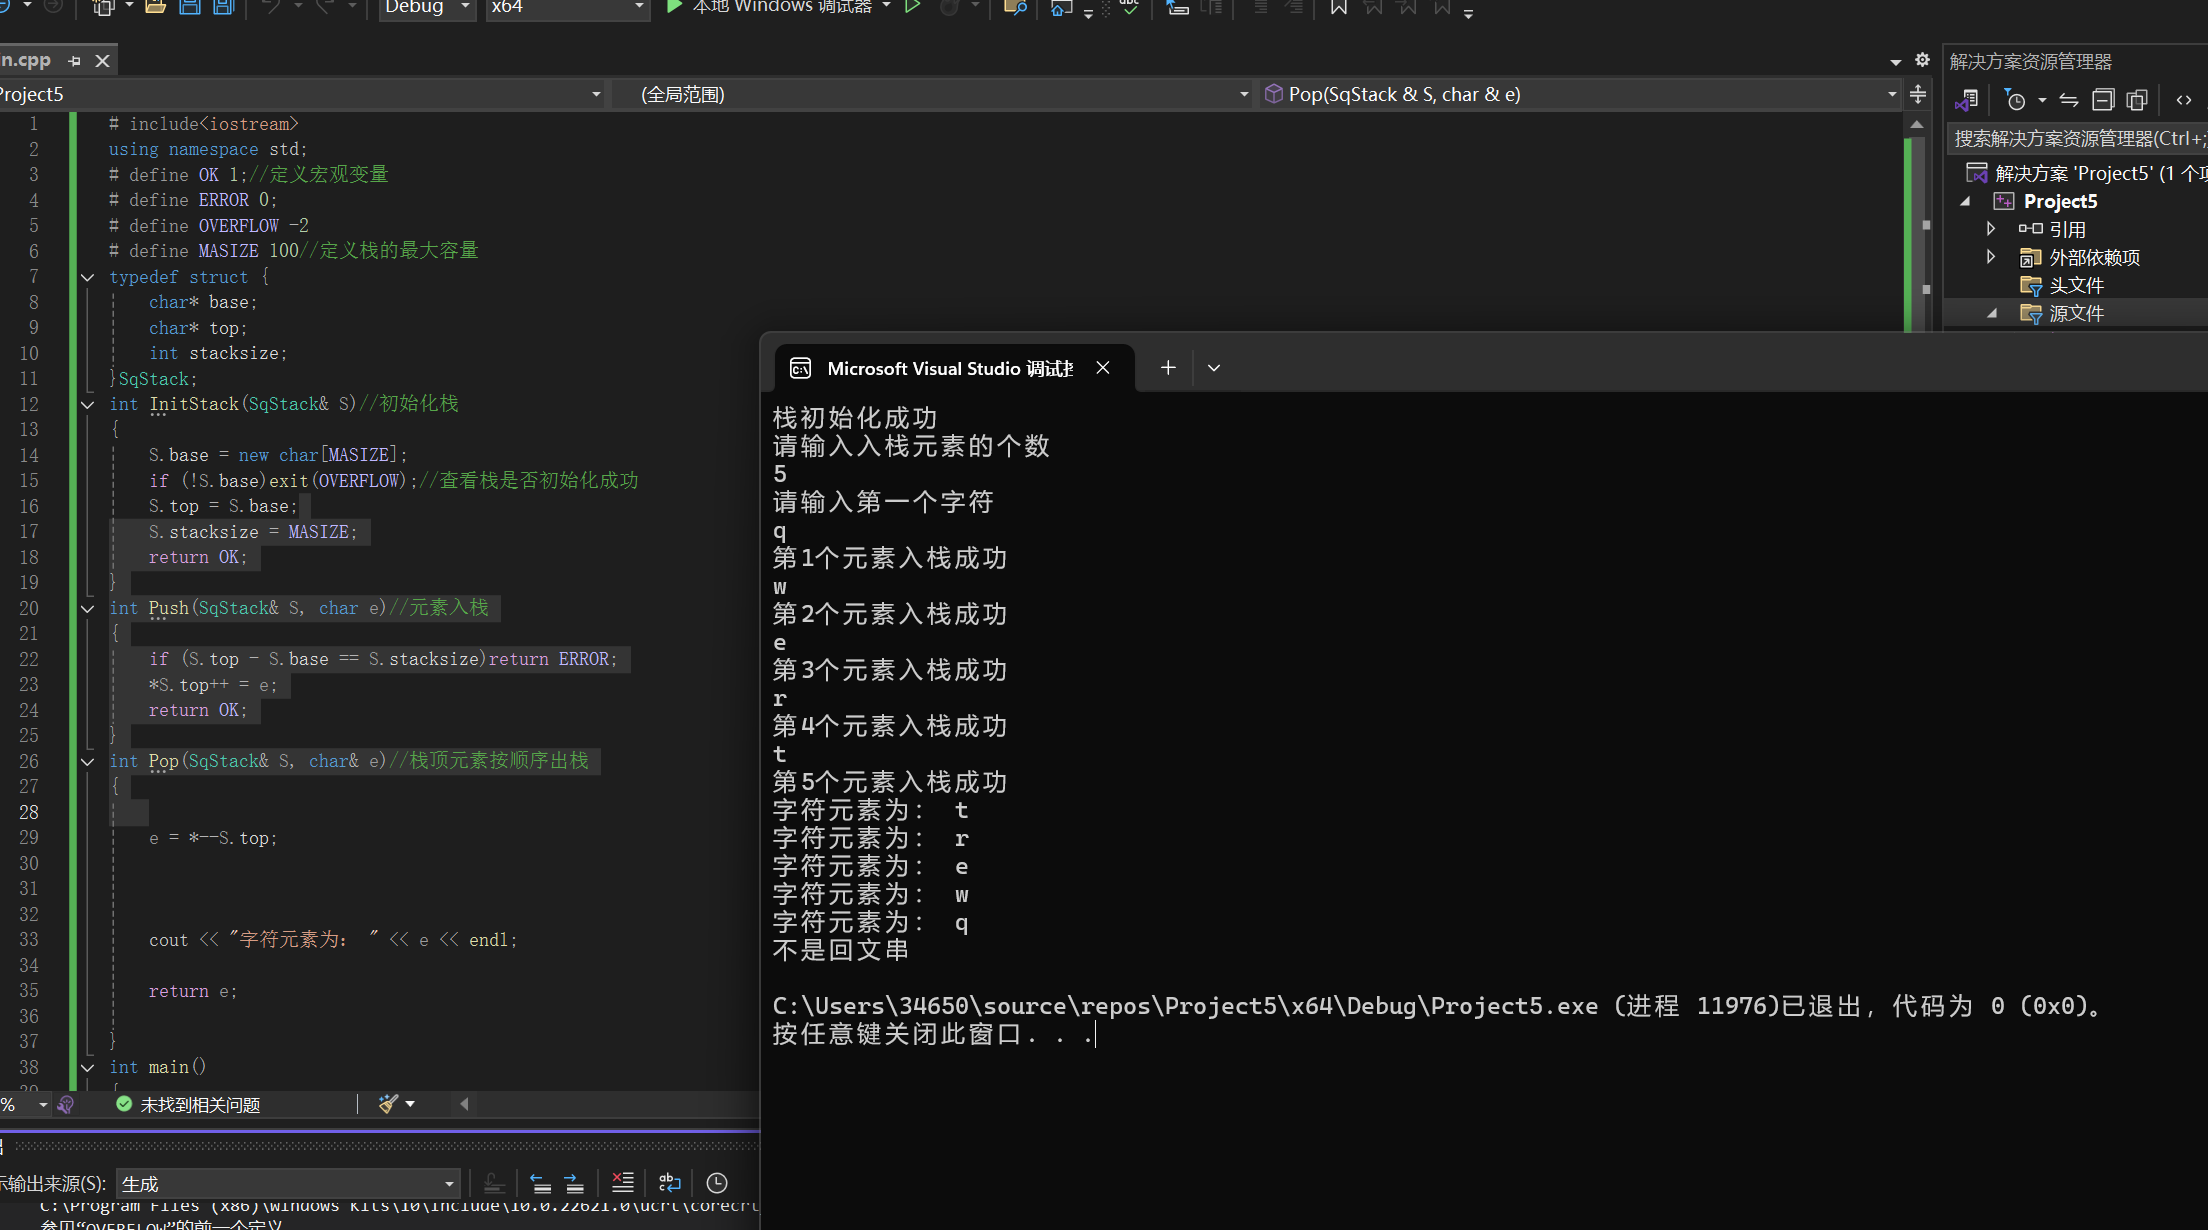Click Clear All icon in Output panel
This screenshot has height=1230, width=2208.
coord(622,1183)
